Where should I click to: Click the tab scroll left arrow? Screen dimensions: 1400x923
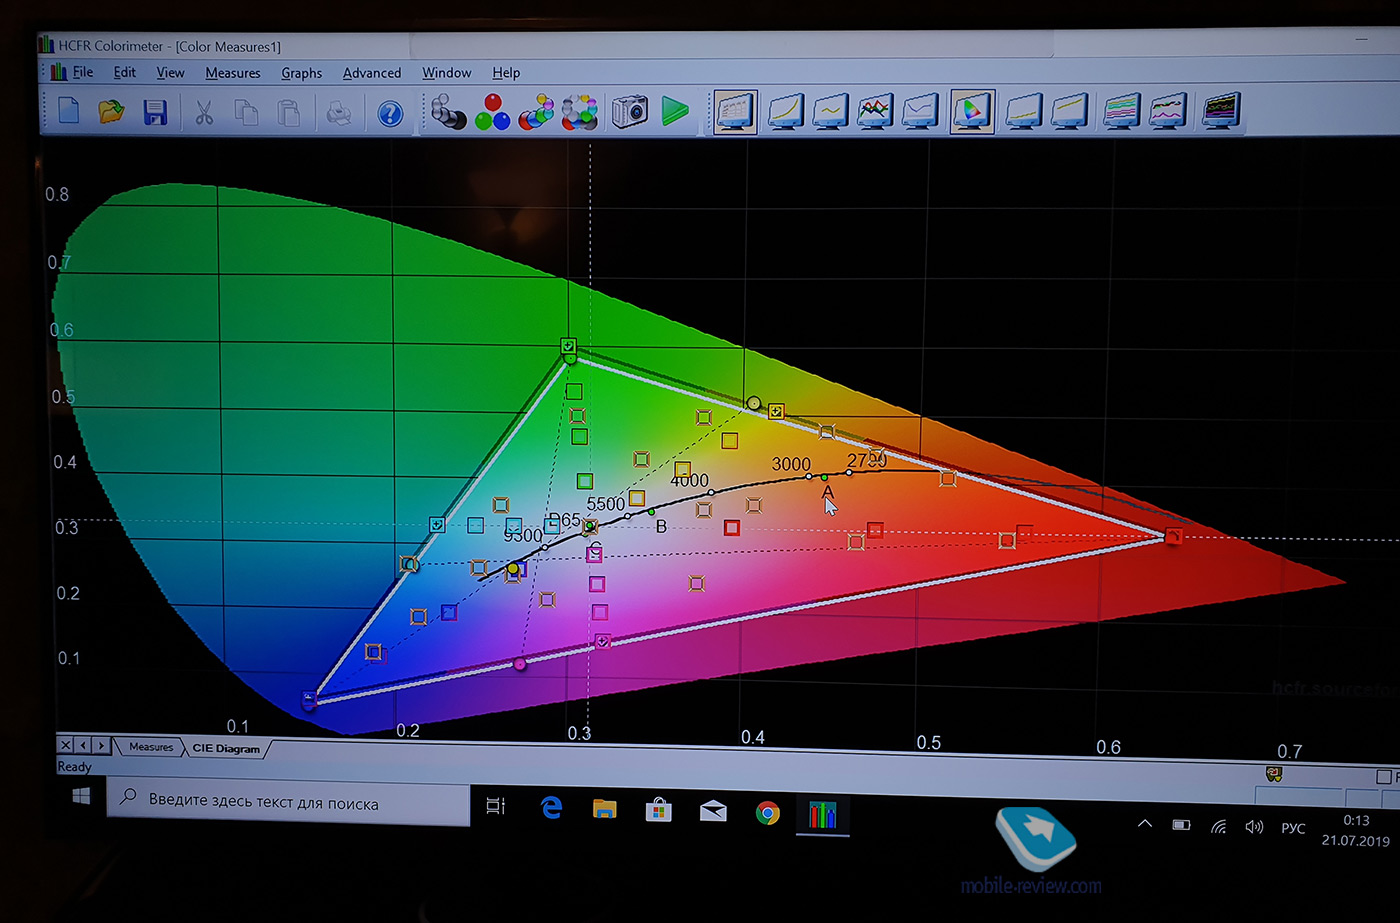(x=84, y=745)
